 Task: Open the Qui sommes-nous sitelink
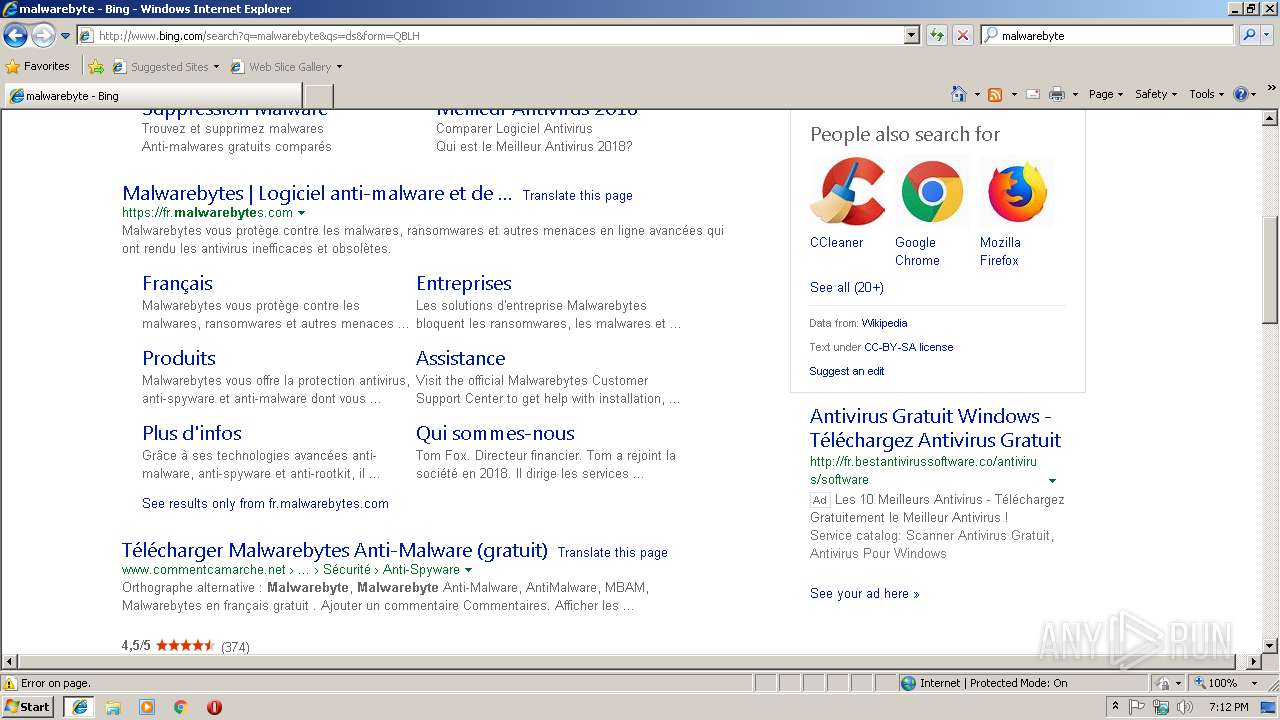click(x=495, y=433)
